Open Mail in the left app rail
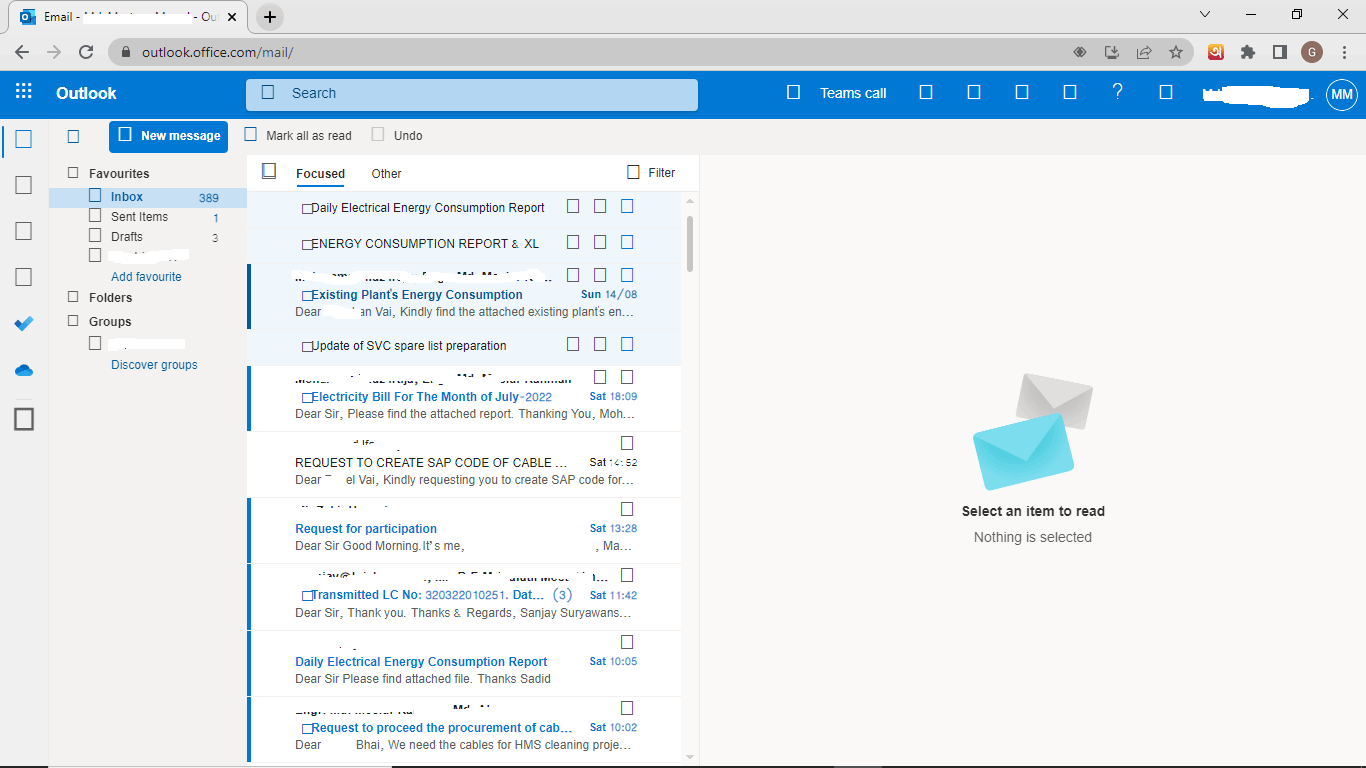 coord(24,139)
